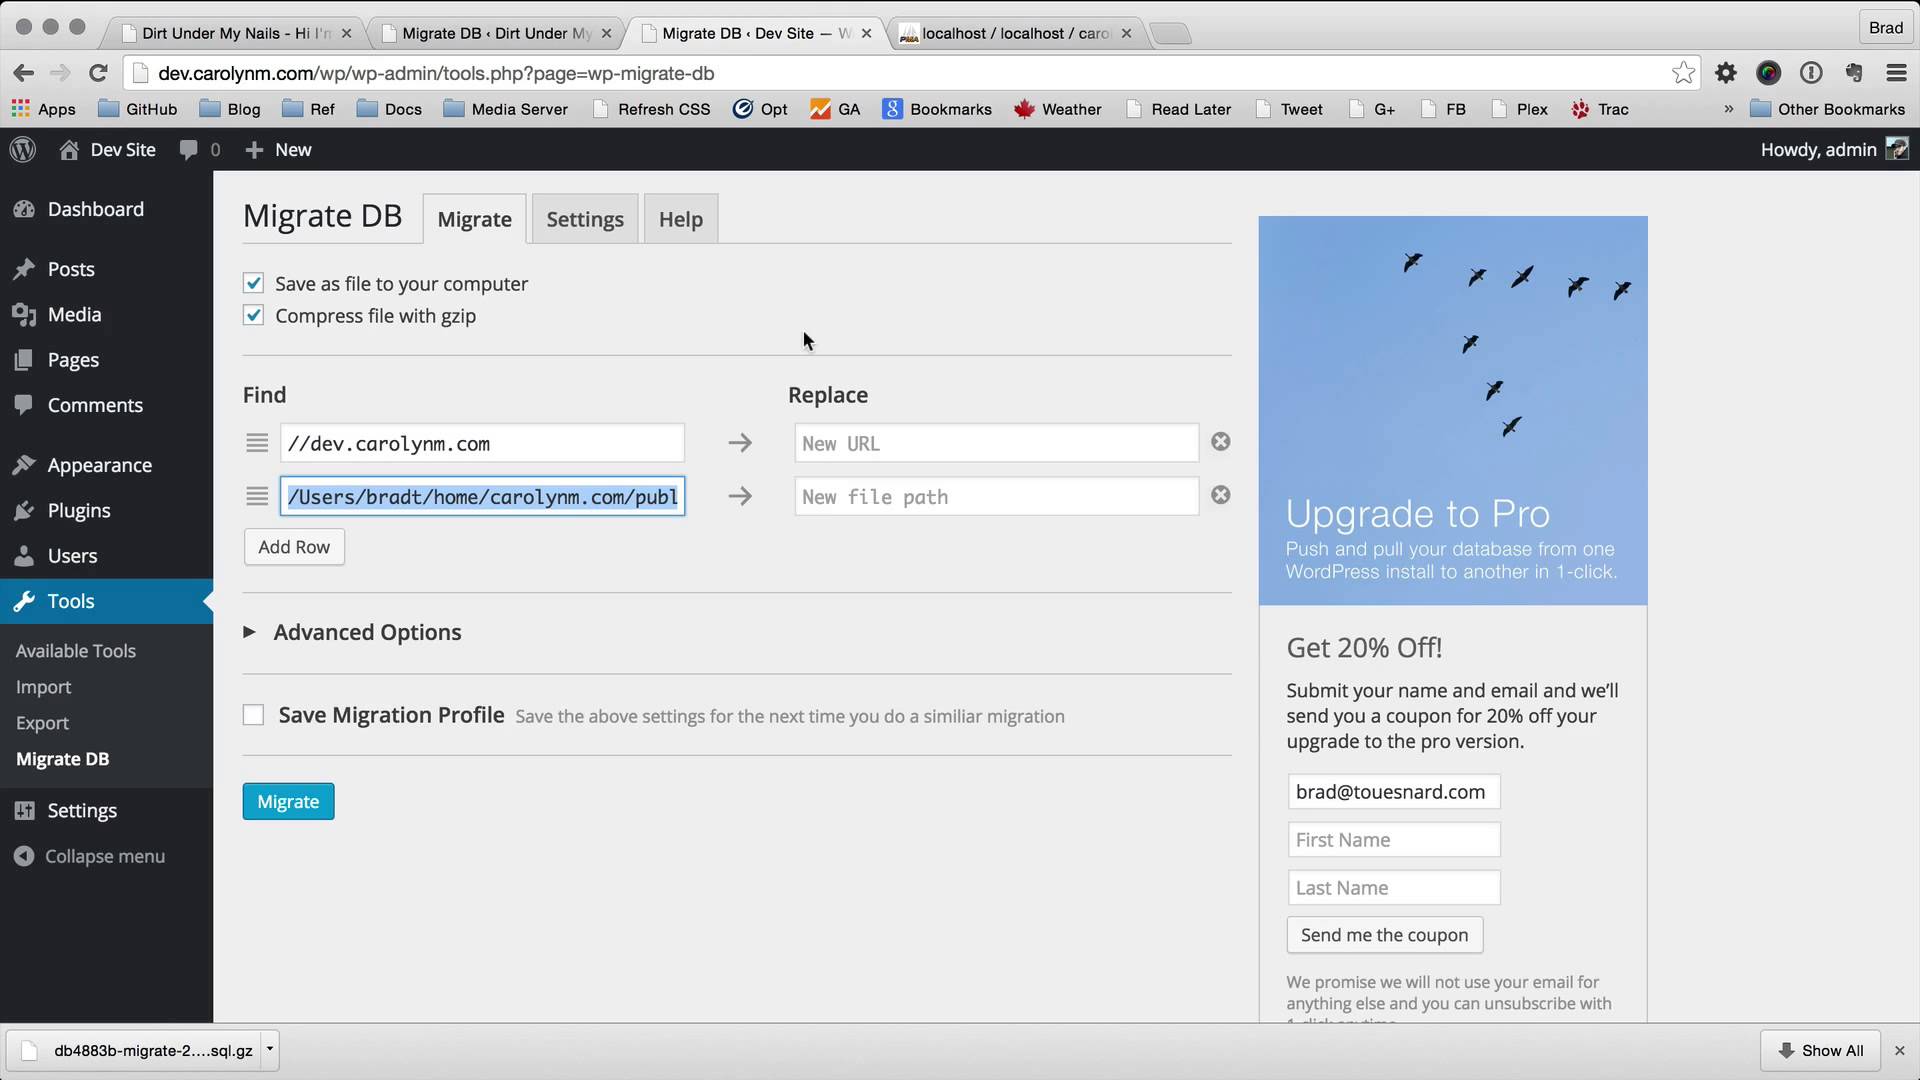Click the WordPress logo in the admin bar

coord(23,150)
